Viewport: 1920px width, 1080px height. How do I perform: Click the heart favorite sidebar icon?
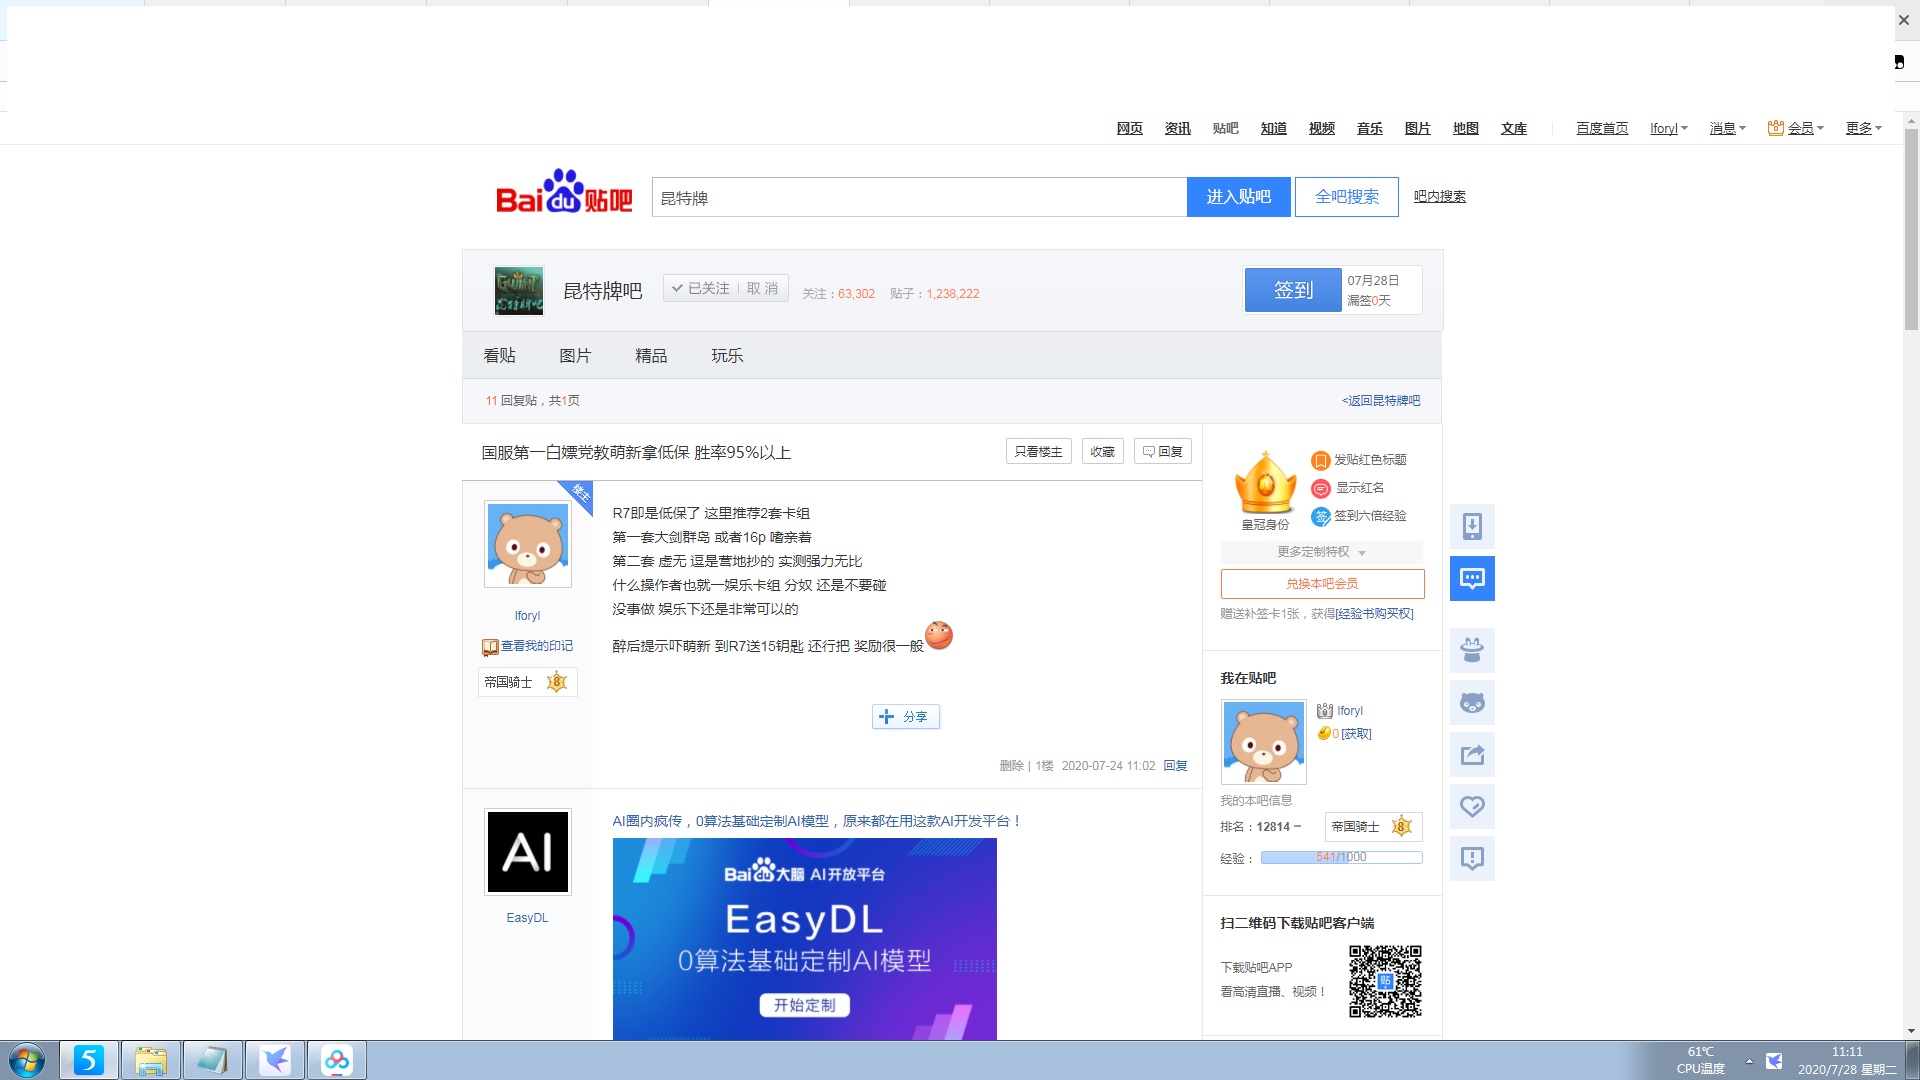[1472, 806]
